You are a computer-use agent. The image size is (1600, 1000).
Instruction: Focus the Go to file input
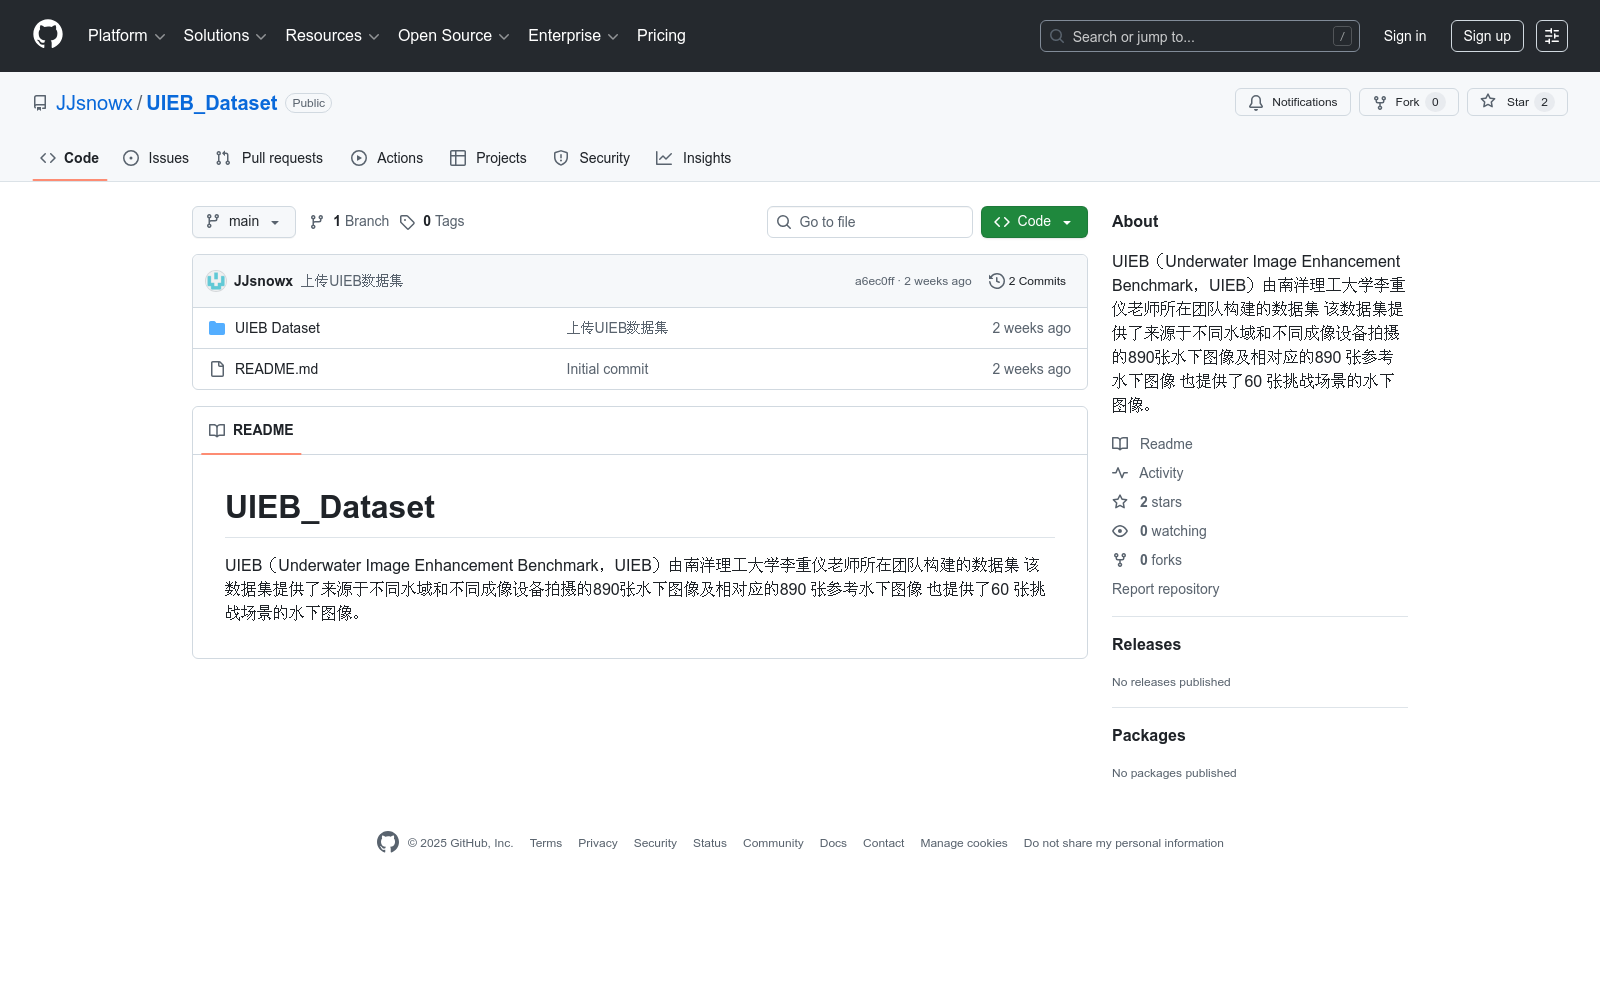tap(870, 222)
